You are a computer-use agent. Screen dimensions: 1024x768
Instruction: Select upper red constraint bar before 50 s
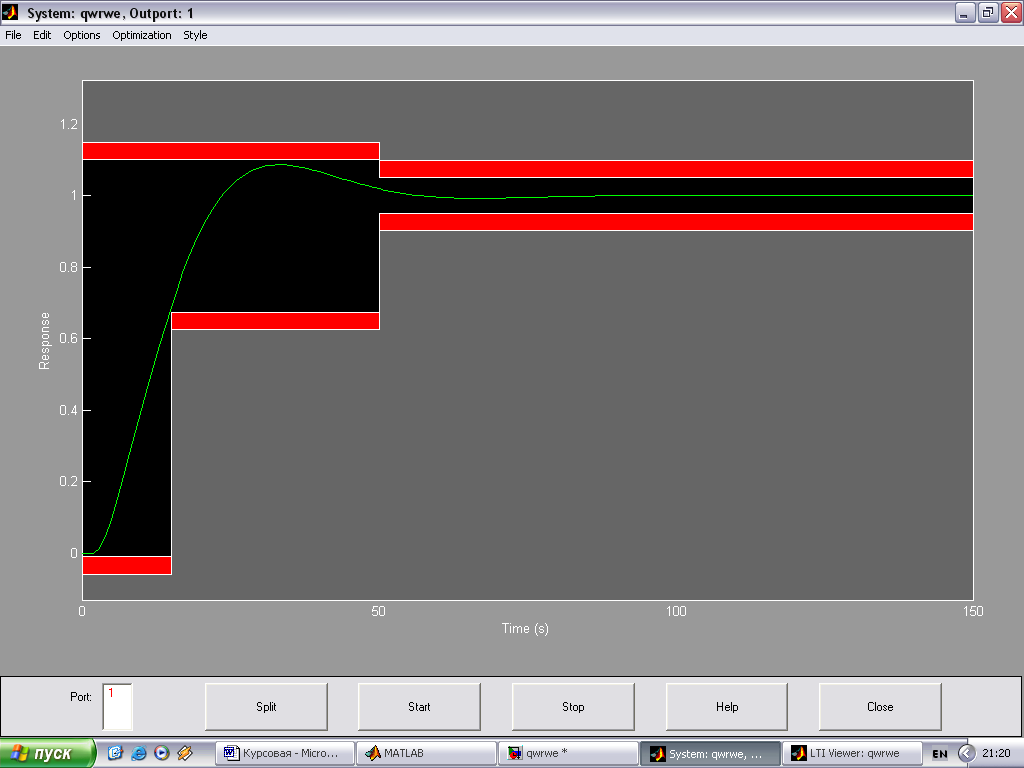tap(231, 151)
